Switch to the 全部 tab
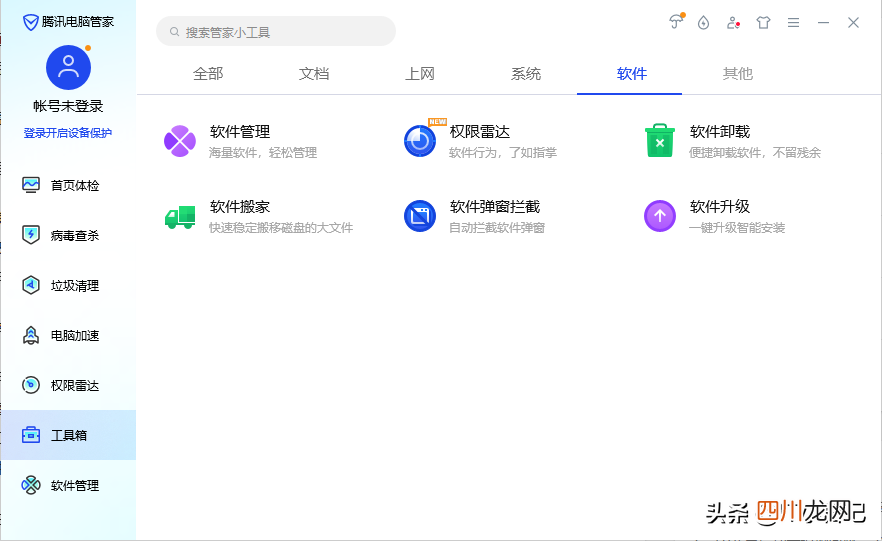882x541 pixels. pos(208,74)
